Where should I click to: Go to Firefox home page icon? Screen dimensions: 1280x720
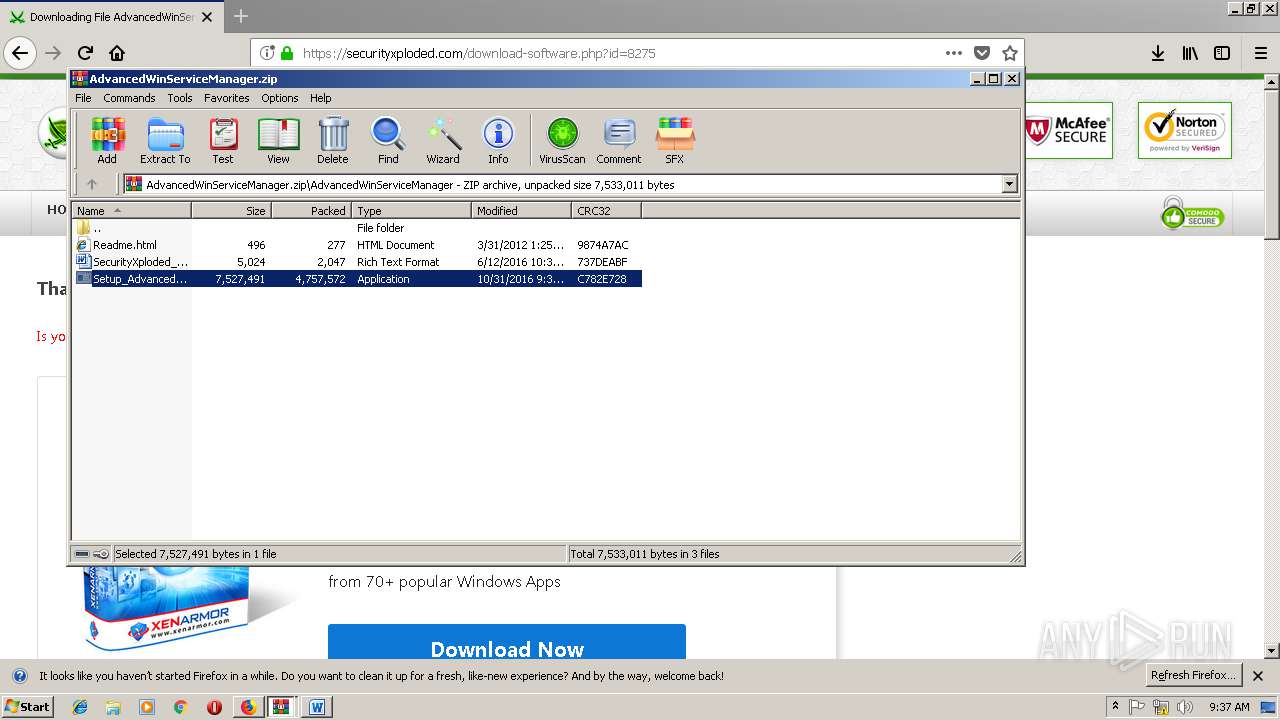(117, 53)
